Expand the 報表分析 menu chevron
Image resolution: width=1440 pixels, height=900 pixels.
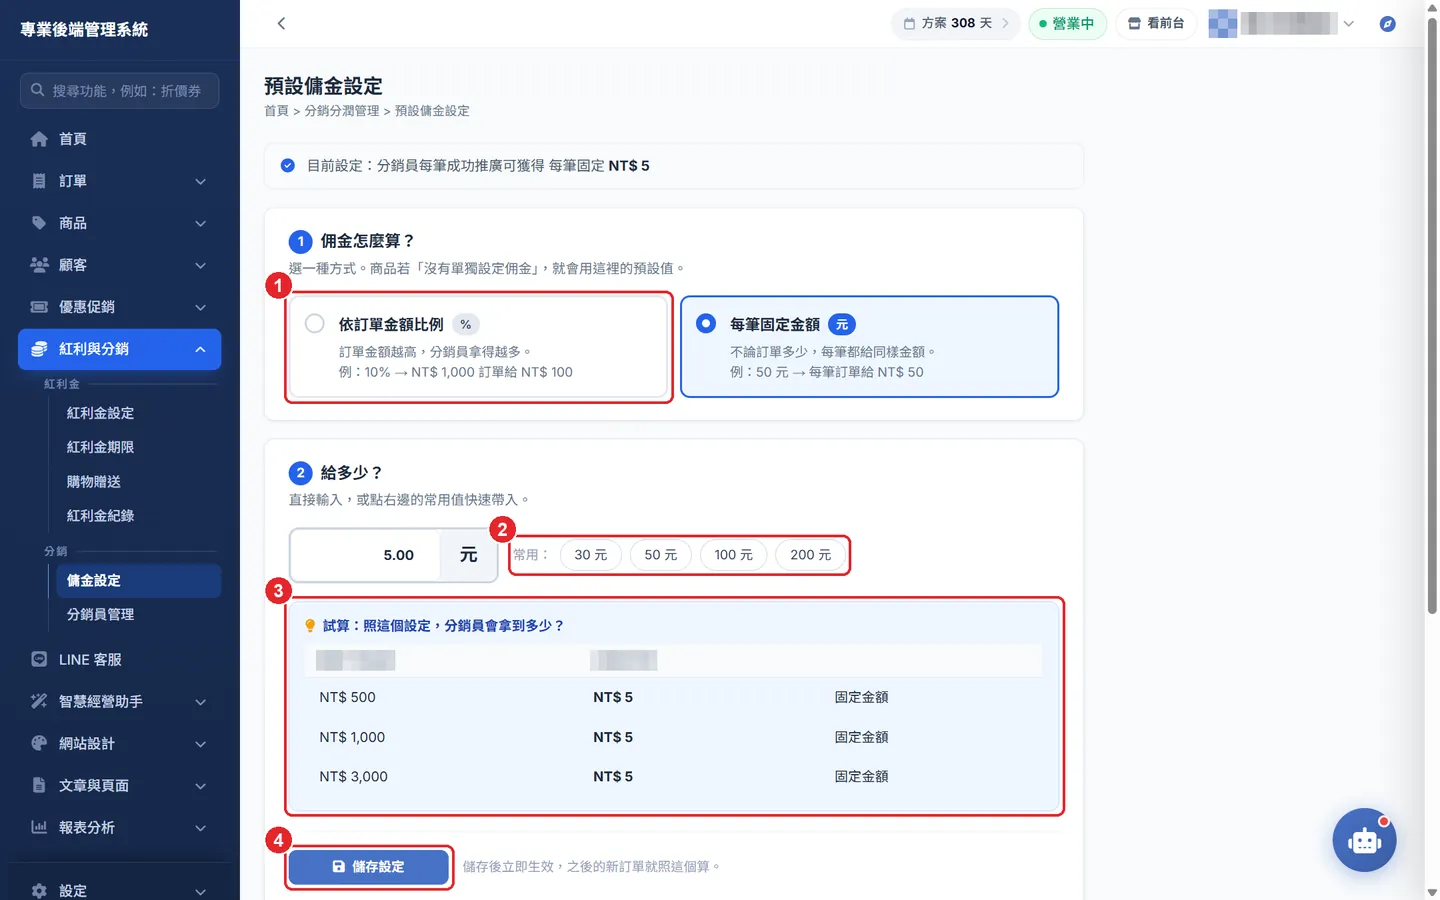pyautogui.click(x=200, y=827)
